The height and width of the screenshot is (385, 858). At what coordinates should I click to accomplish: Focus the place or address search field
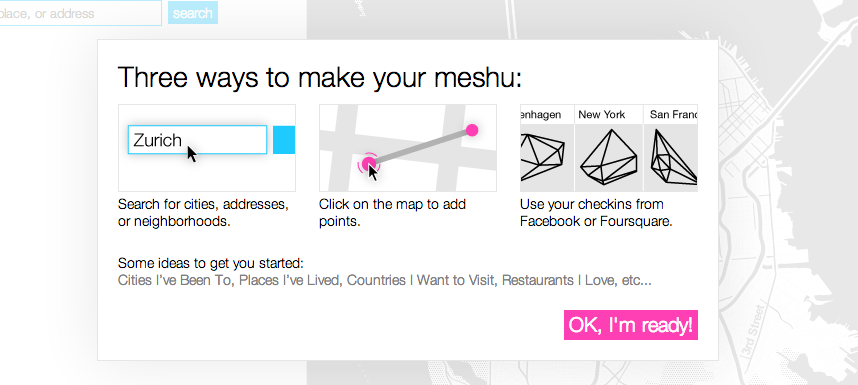(x=80, y=13)
